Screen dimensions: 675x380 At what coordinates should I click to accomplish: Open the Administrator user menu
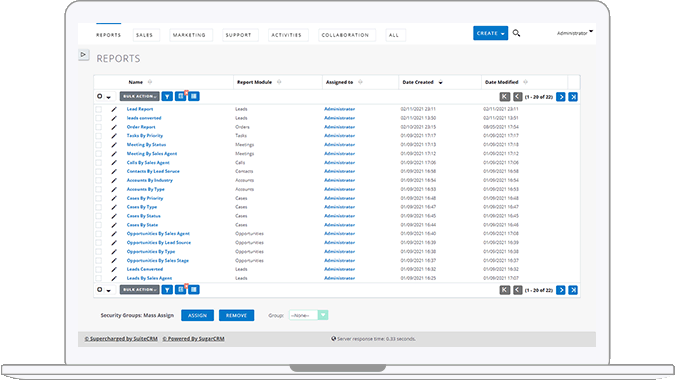(x=574, y=33)
